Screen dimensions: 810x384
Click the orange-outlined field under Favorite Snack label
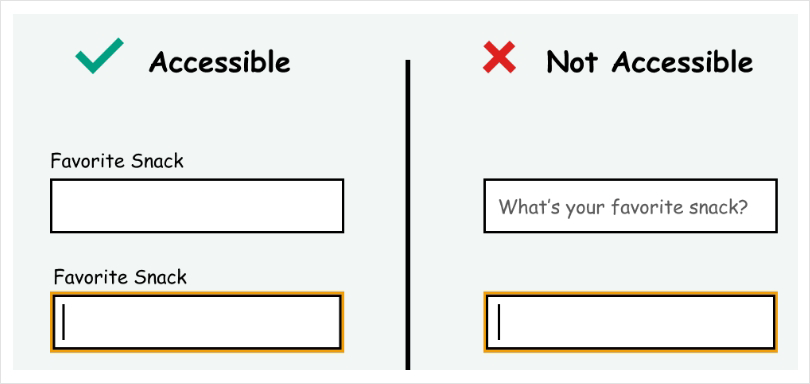(197, 322)
